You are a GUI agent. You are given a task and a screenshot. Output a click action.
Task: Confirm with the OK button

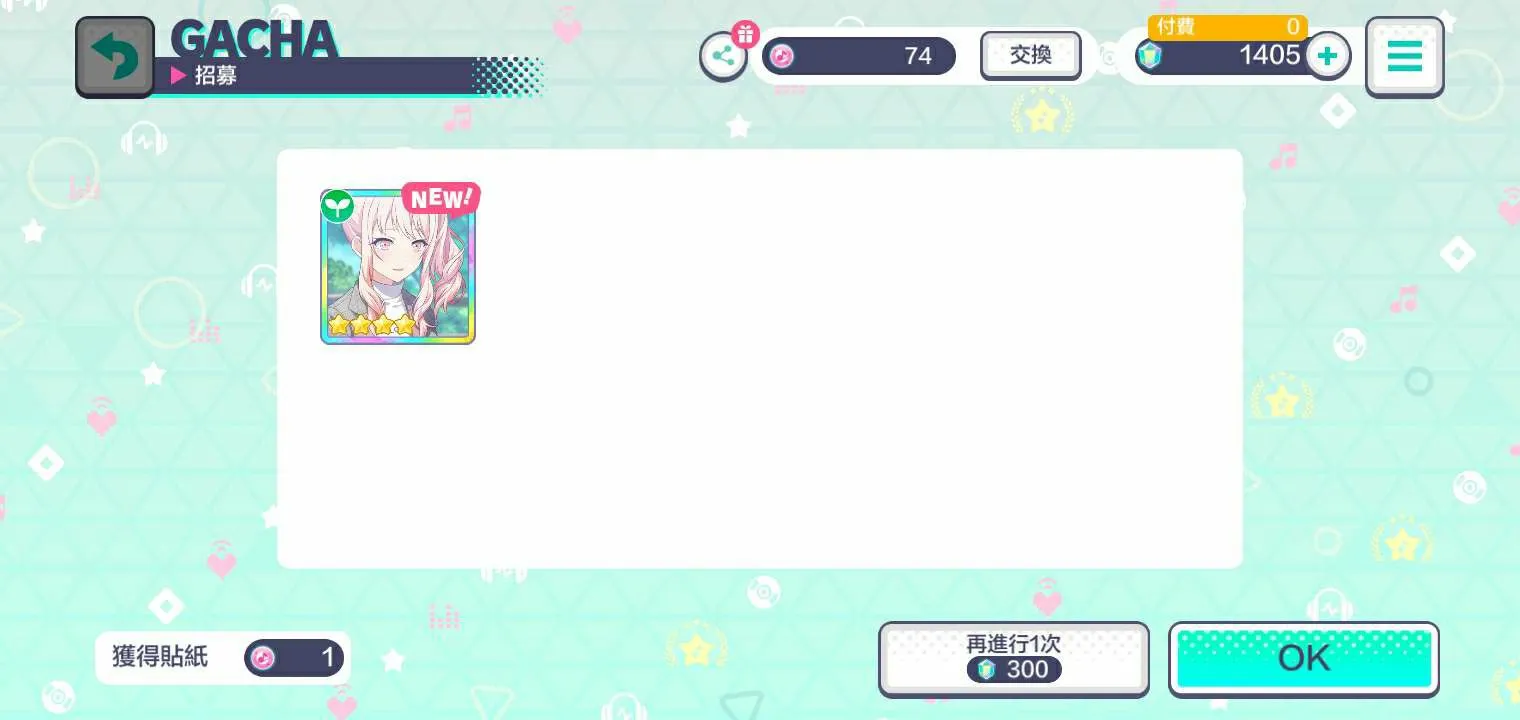pos(1304,658)
